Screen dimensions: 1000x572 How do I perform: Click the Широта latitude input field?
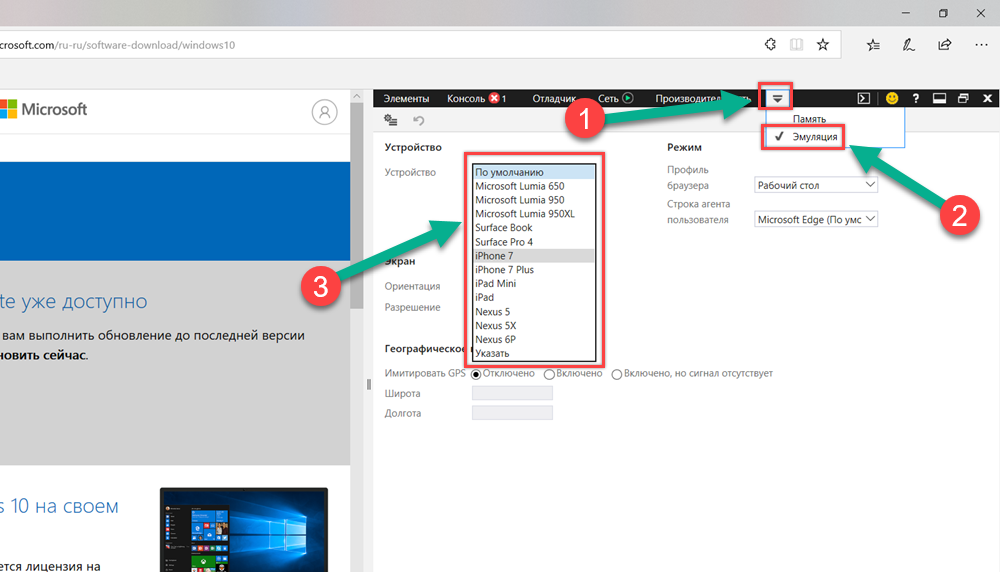coord(512,393)
